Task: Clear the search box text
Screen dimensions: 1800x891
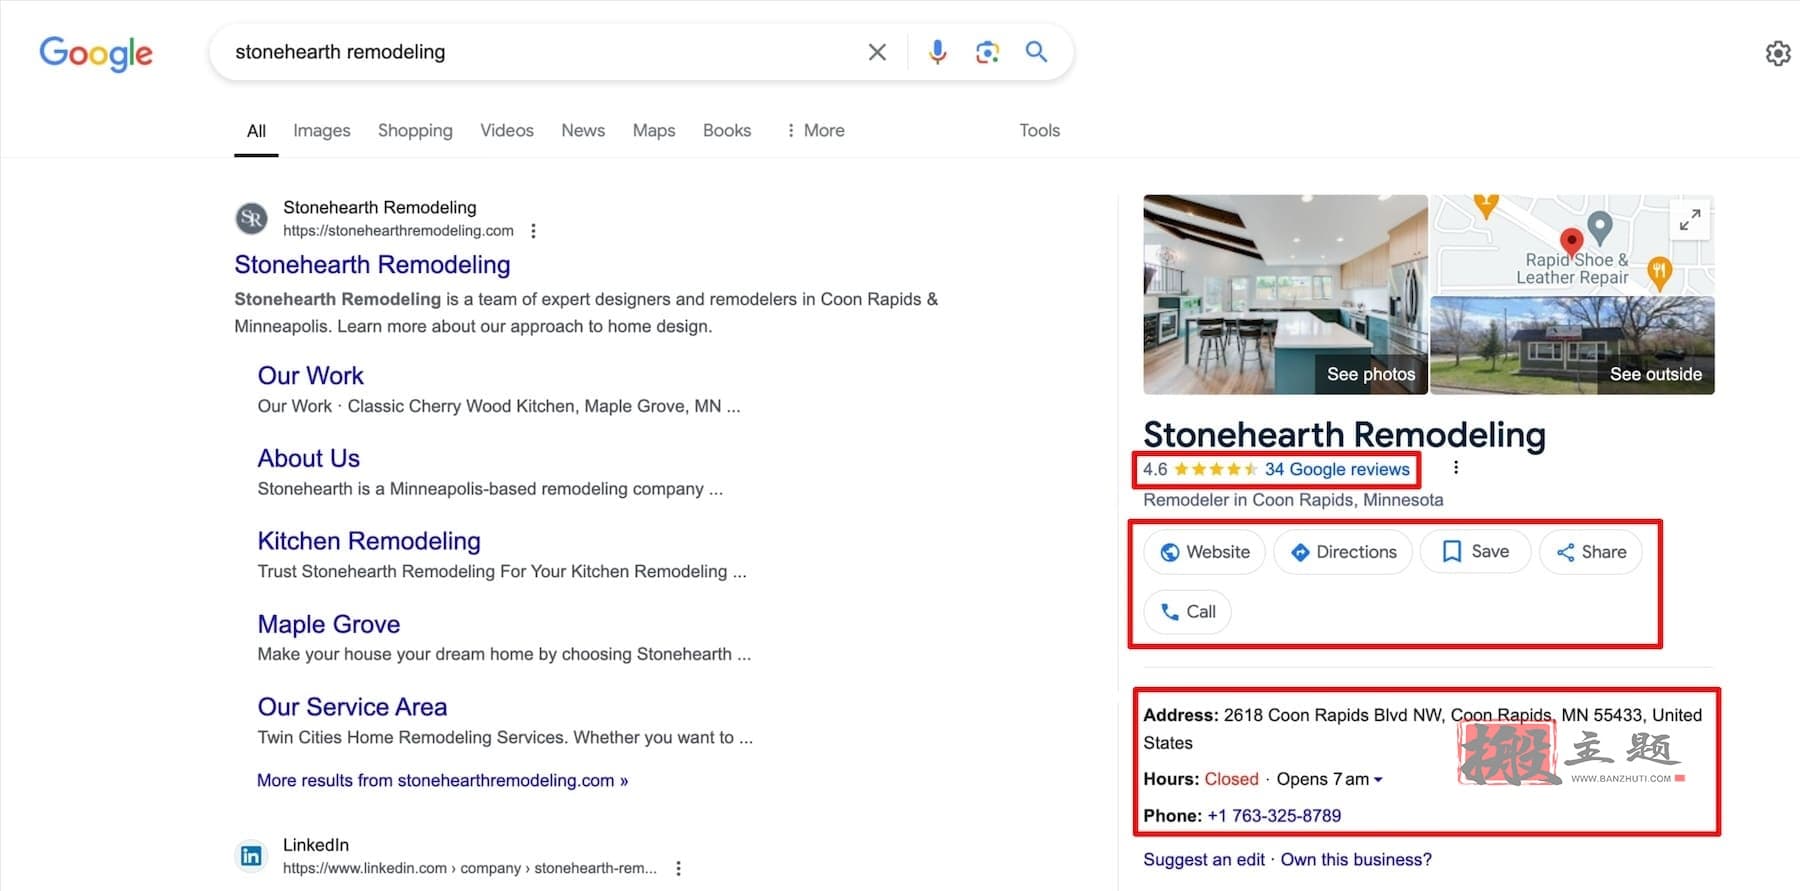Action: pyautogui.click(x=877, y=52)
